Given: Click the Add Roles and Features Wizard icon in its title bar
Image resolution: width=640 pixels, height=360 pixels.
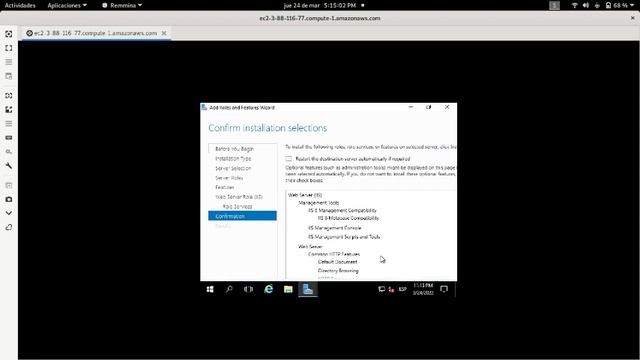Looking at the screenshot, I should [204, 107].
